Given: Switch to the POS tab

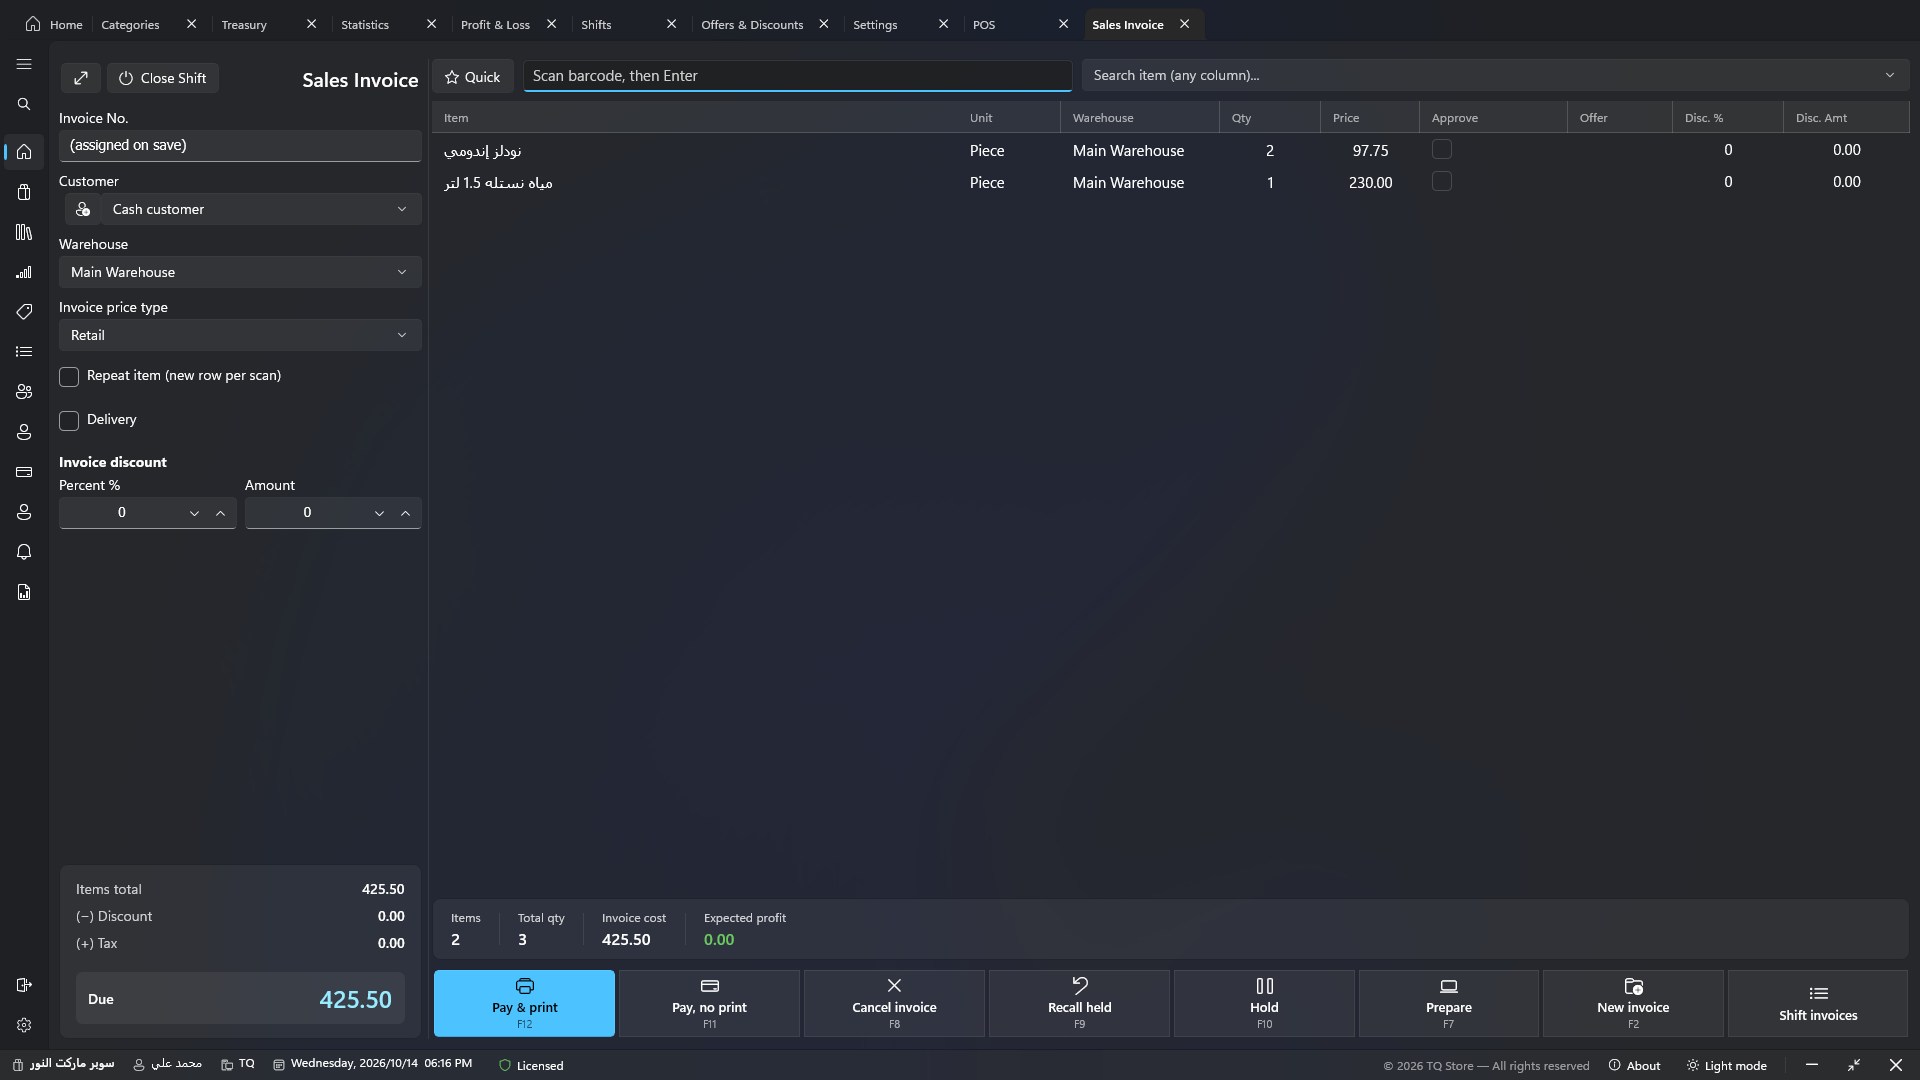Looking at the screenshot, I should [x=984, y=24].
